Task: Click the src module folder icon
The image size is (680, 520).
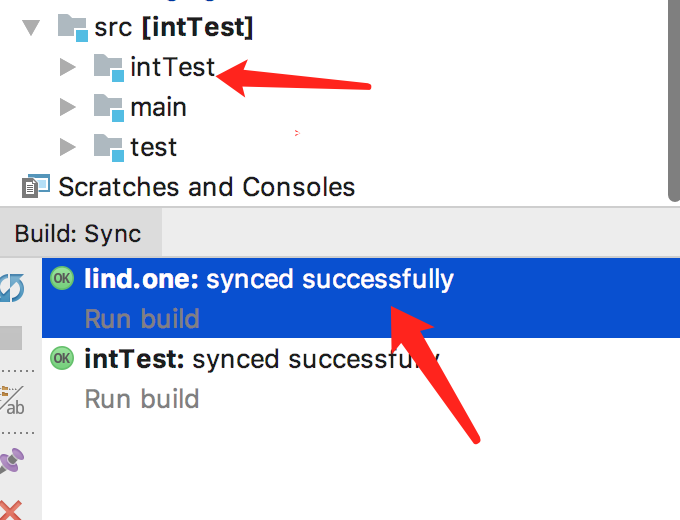Action: (x=72, y=27)
